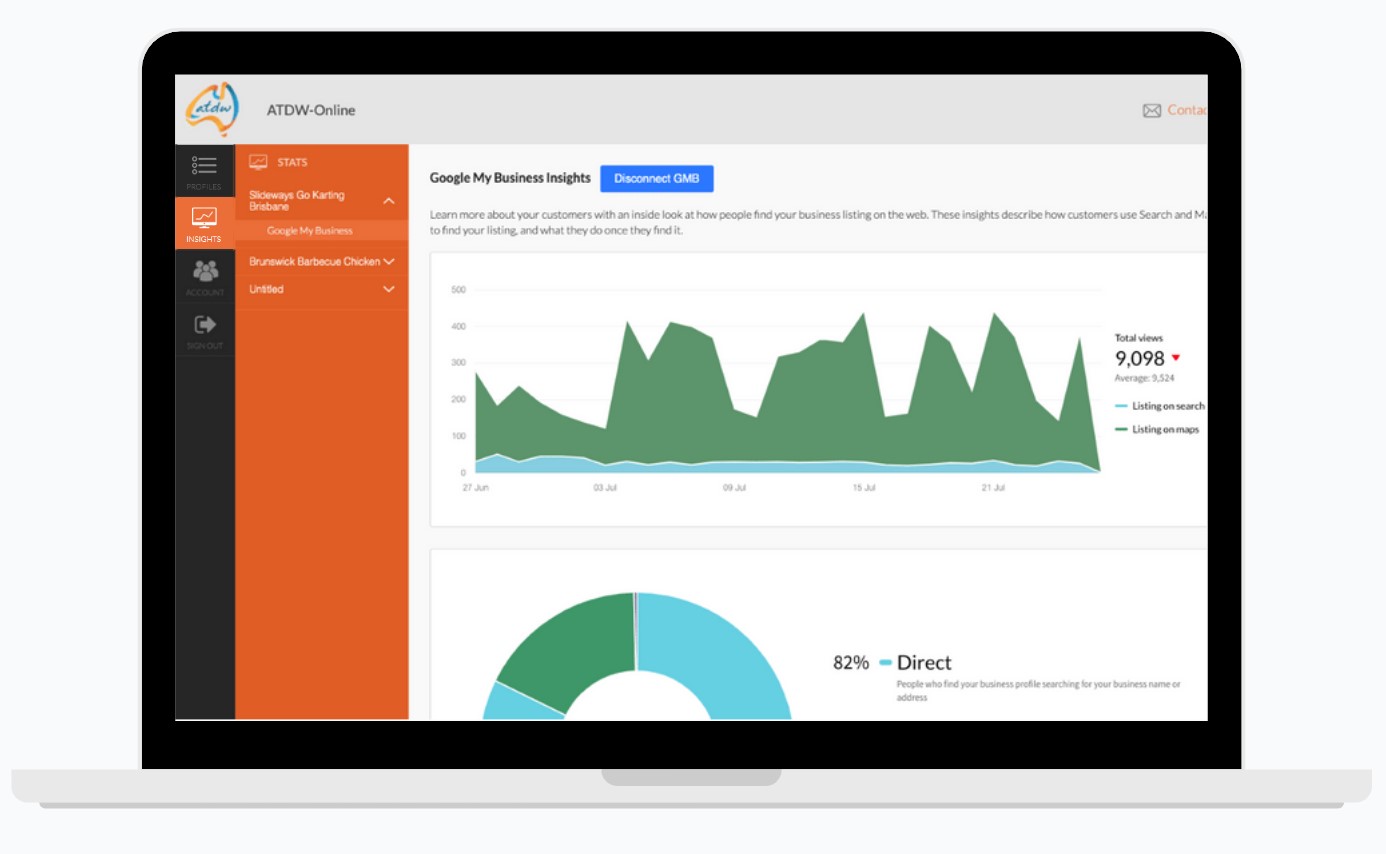Open the Account people icon

tap(205, 270)
